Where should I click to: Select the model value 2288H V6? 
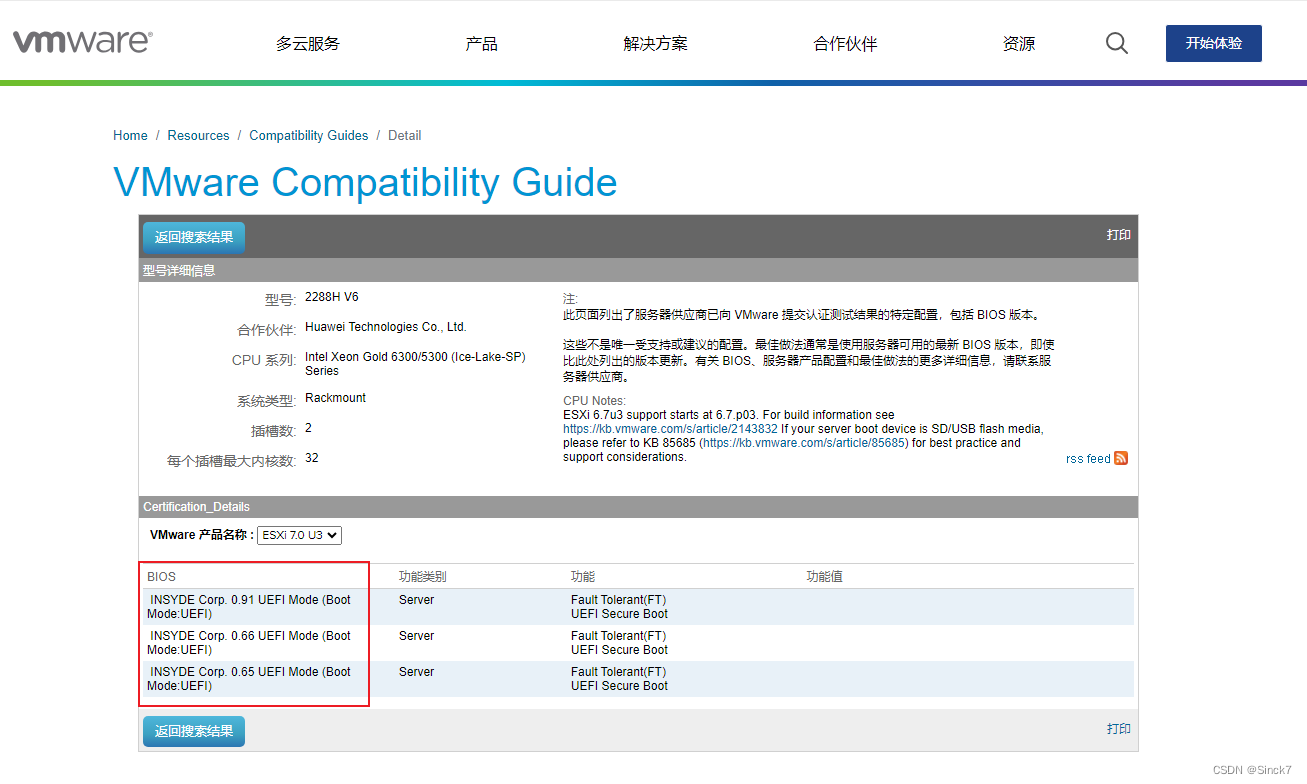332,297
